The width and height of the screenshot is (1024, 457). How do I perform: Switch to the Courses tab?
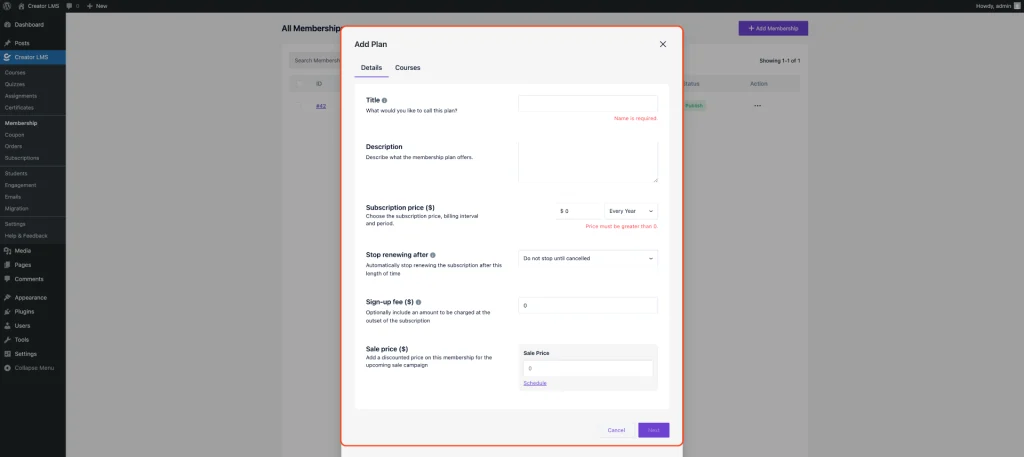407,67
